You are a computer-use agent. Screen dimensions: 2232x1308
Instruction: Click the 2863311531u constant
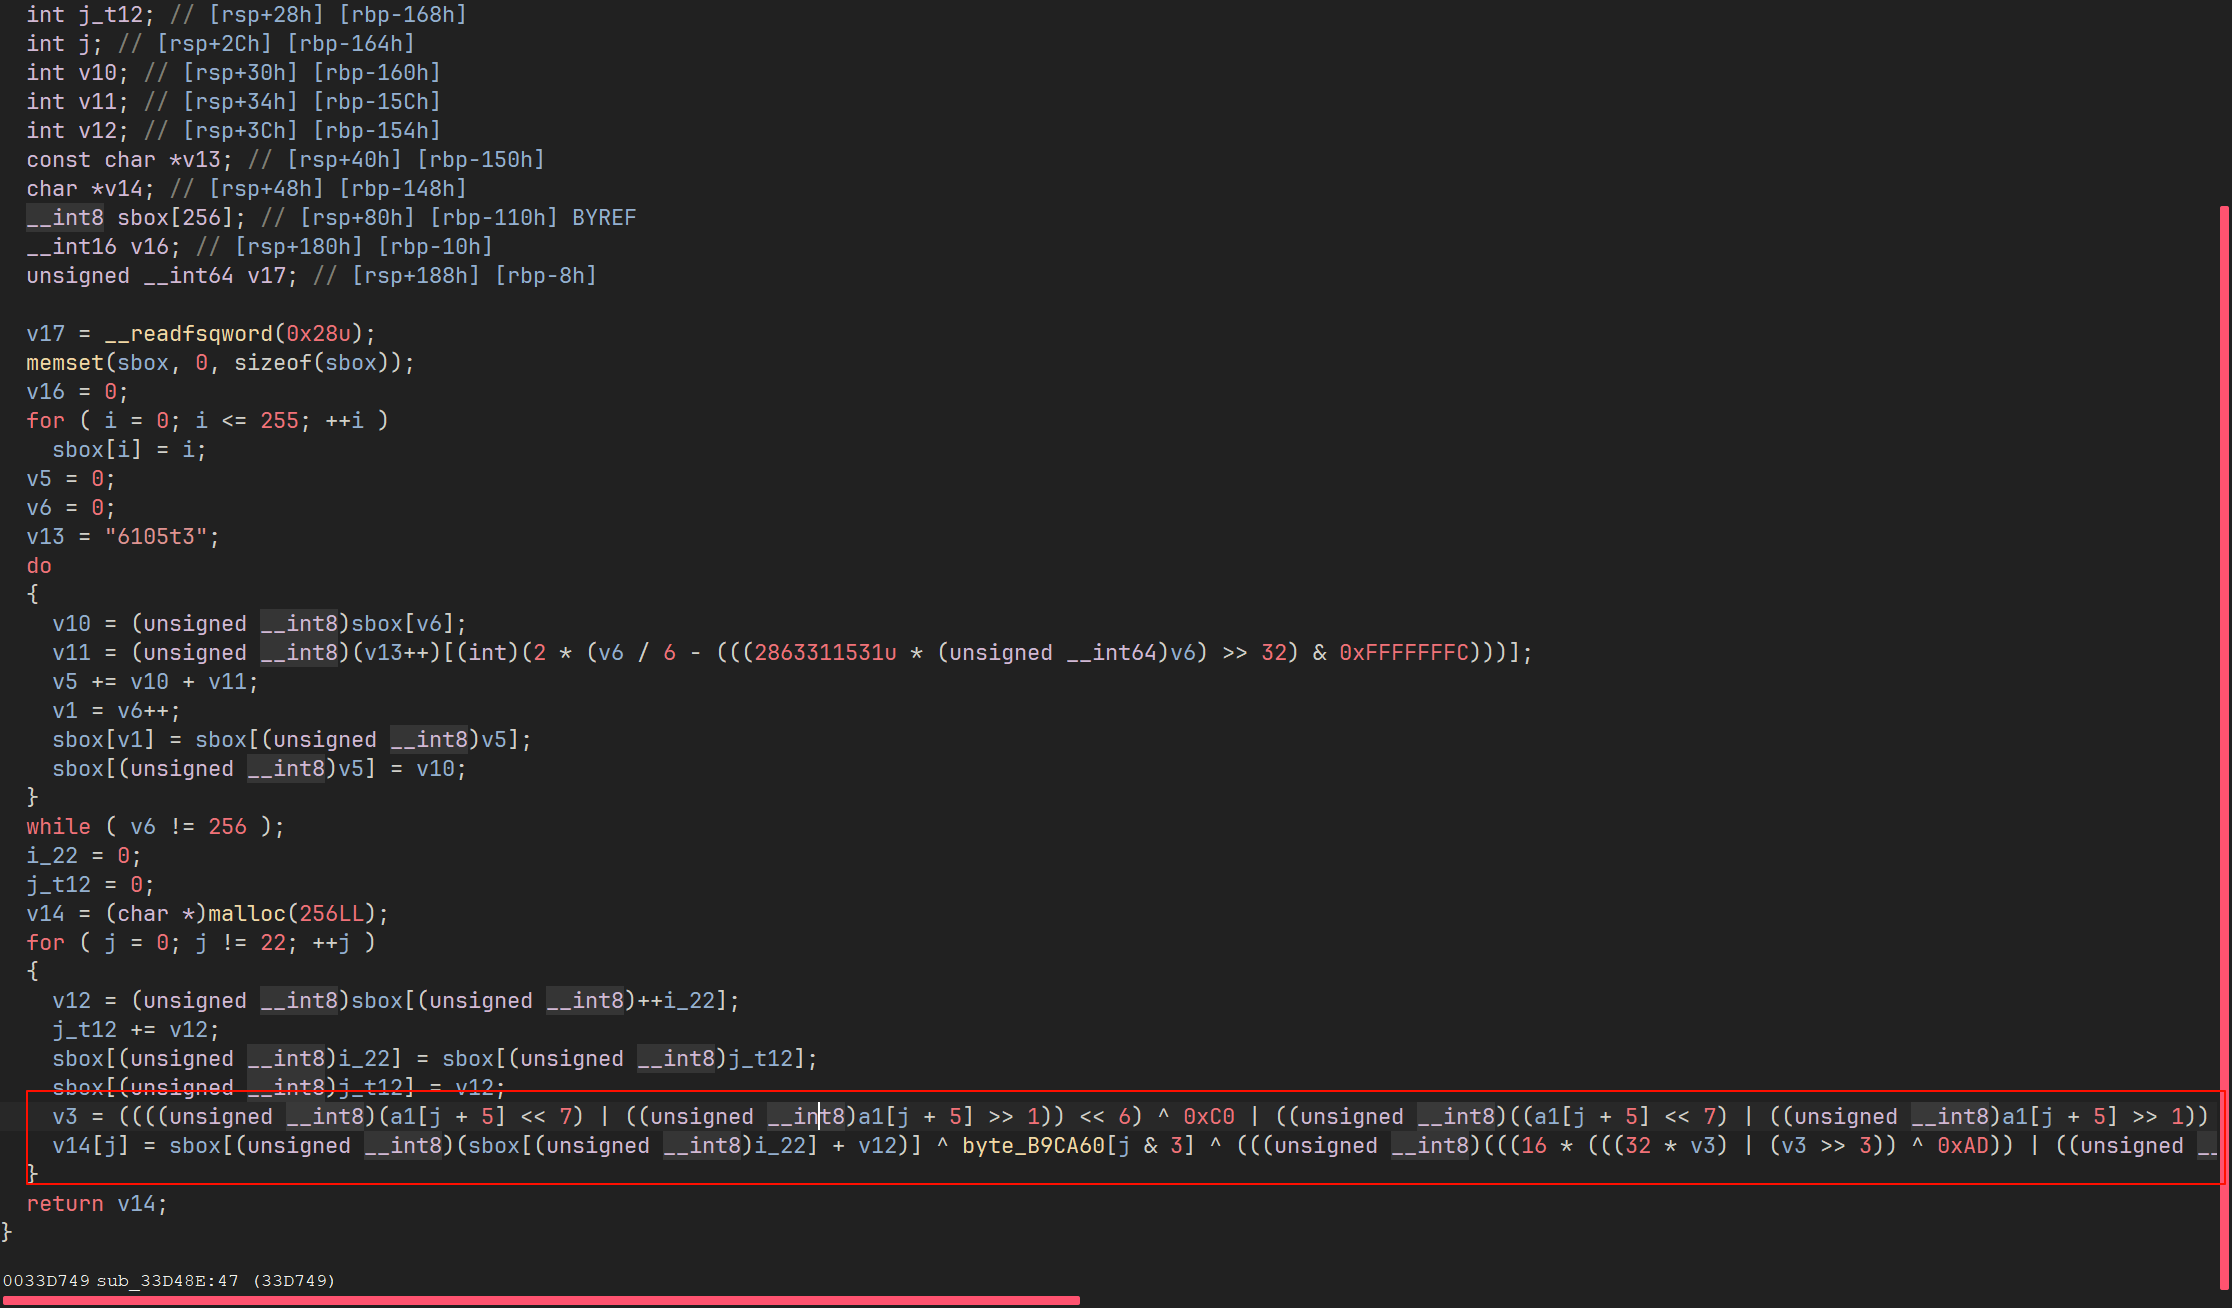[x=825, y=653]
